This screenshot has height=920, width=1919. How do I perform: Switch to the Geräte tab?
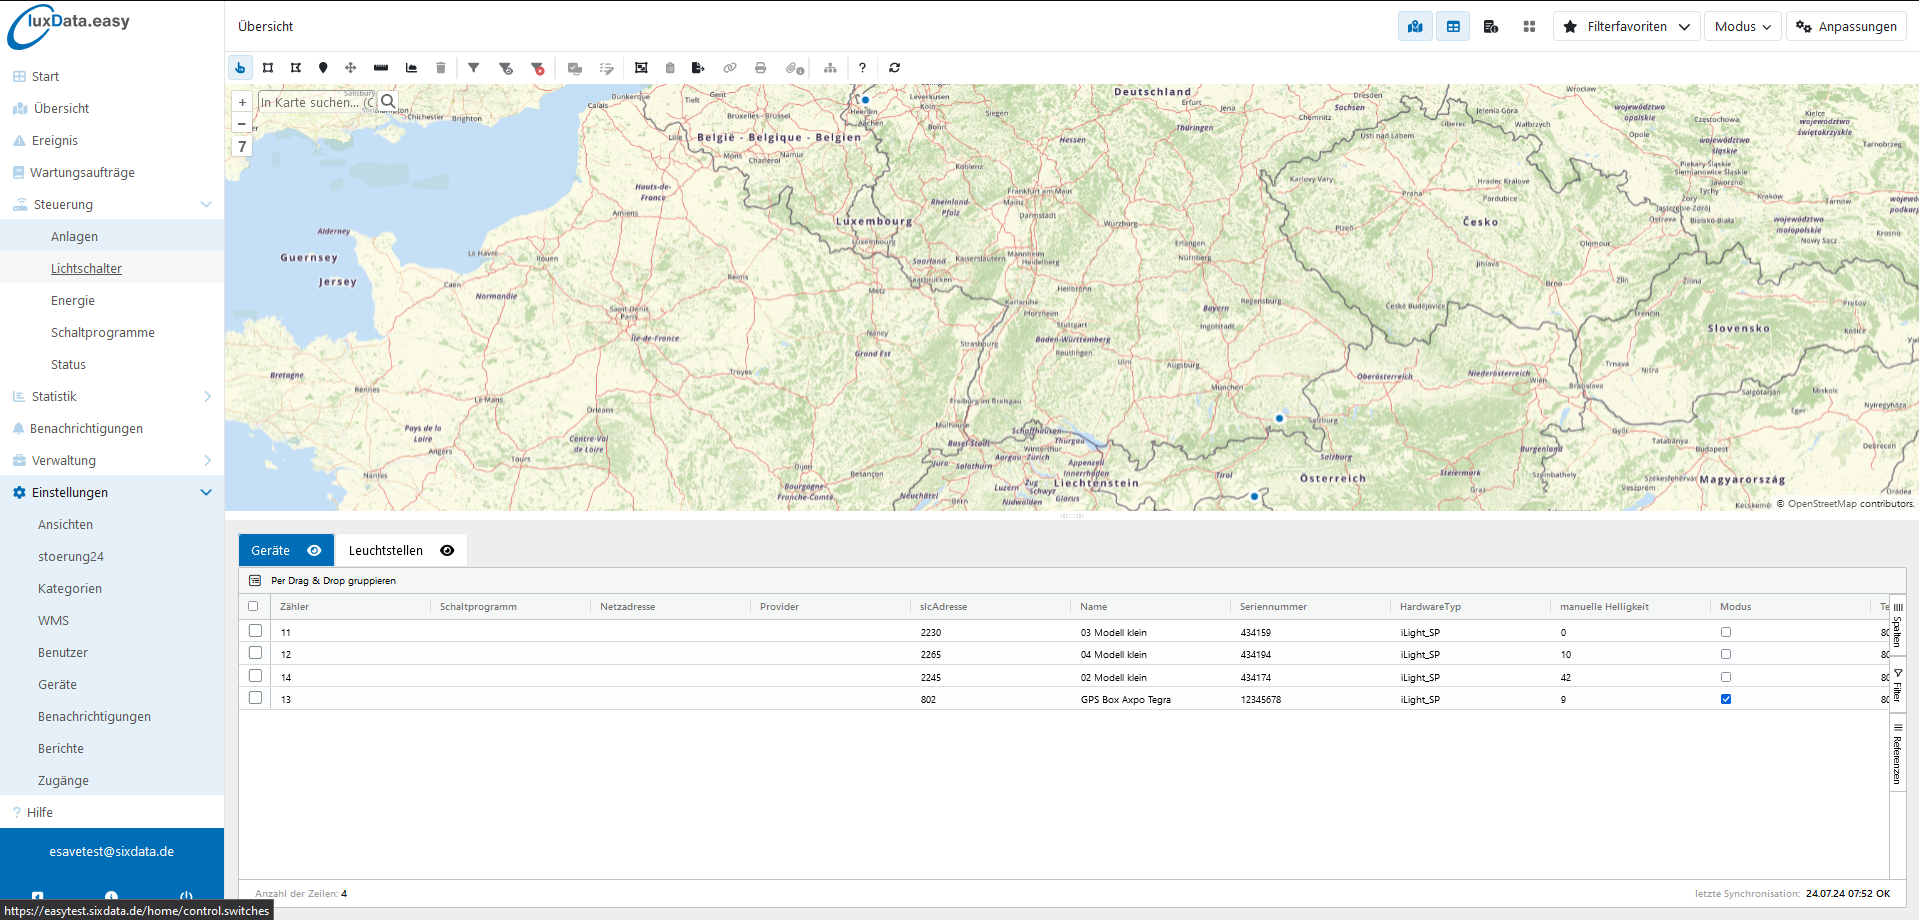(271, 551)
